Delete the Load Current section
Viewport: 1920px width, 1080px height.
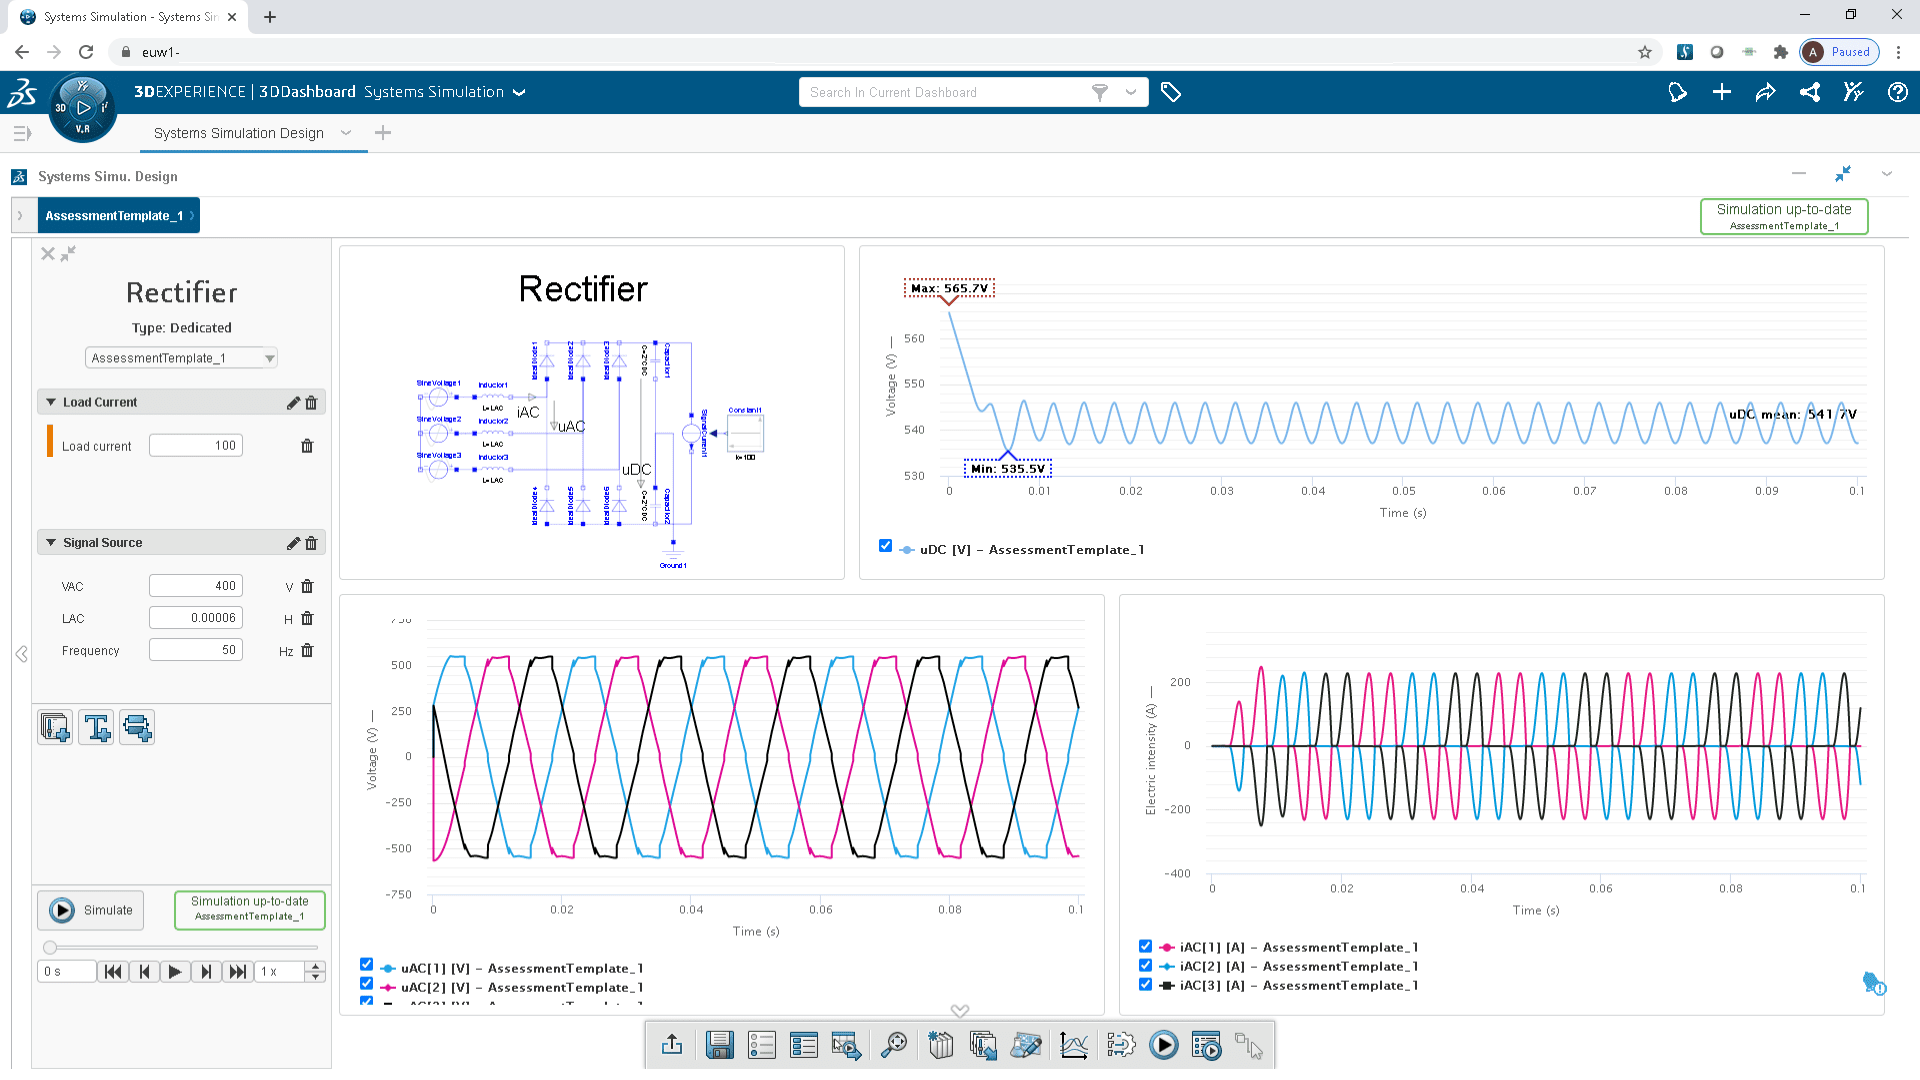[311, 402]
